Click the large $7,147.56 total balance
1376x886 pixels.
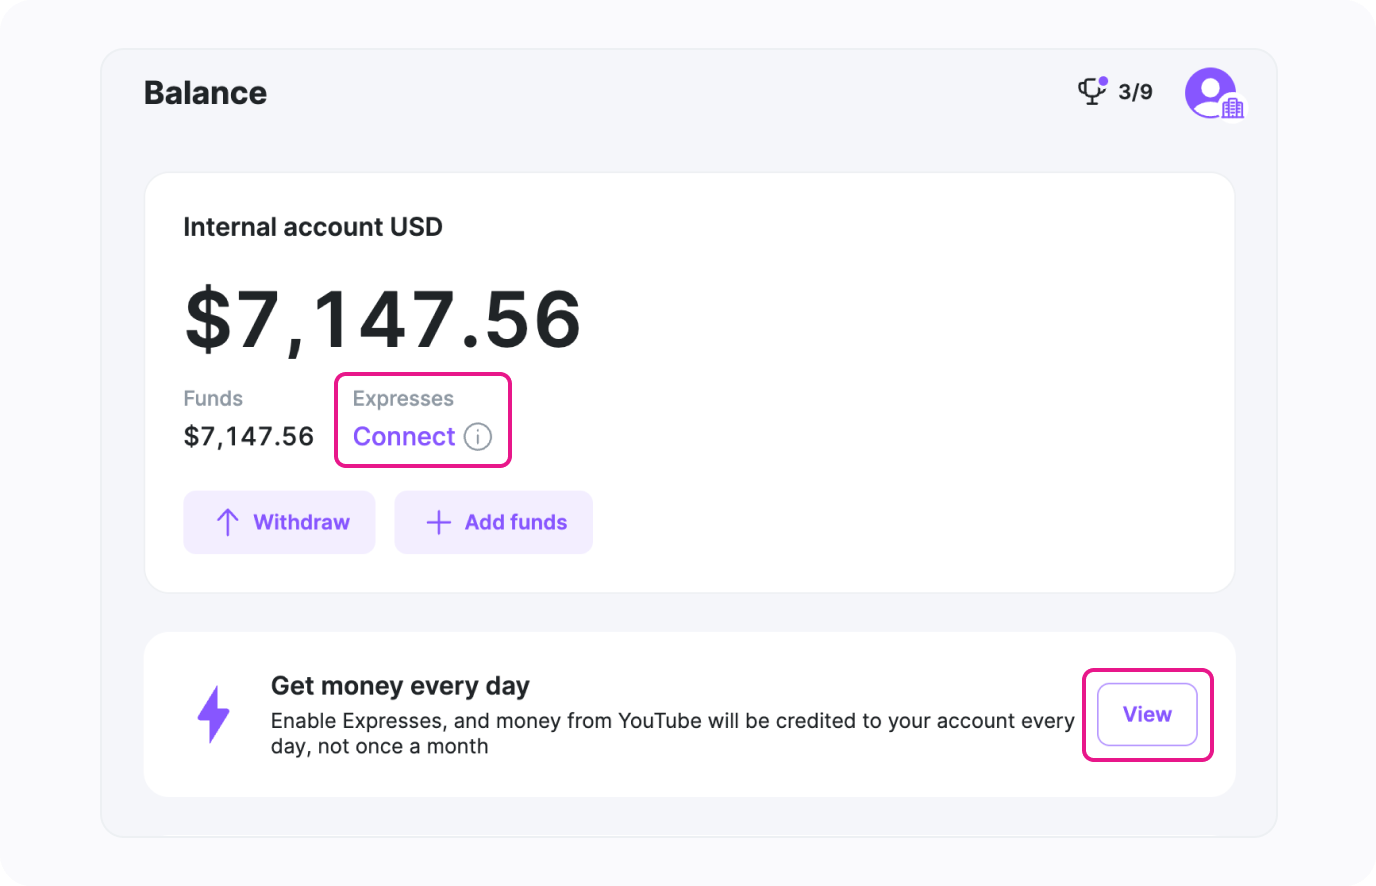click(x=383, y=320)
